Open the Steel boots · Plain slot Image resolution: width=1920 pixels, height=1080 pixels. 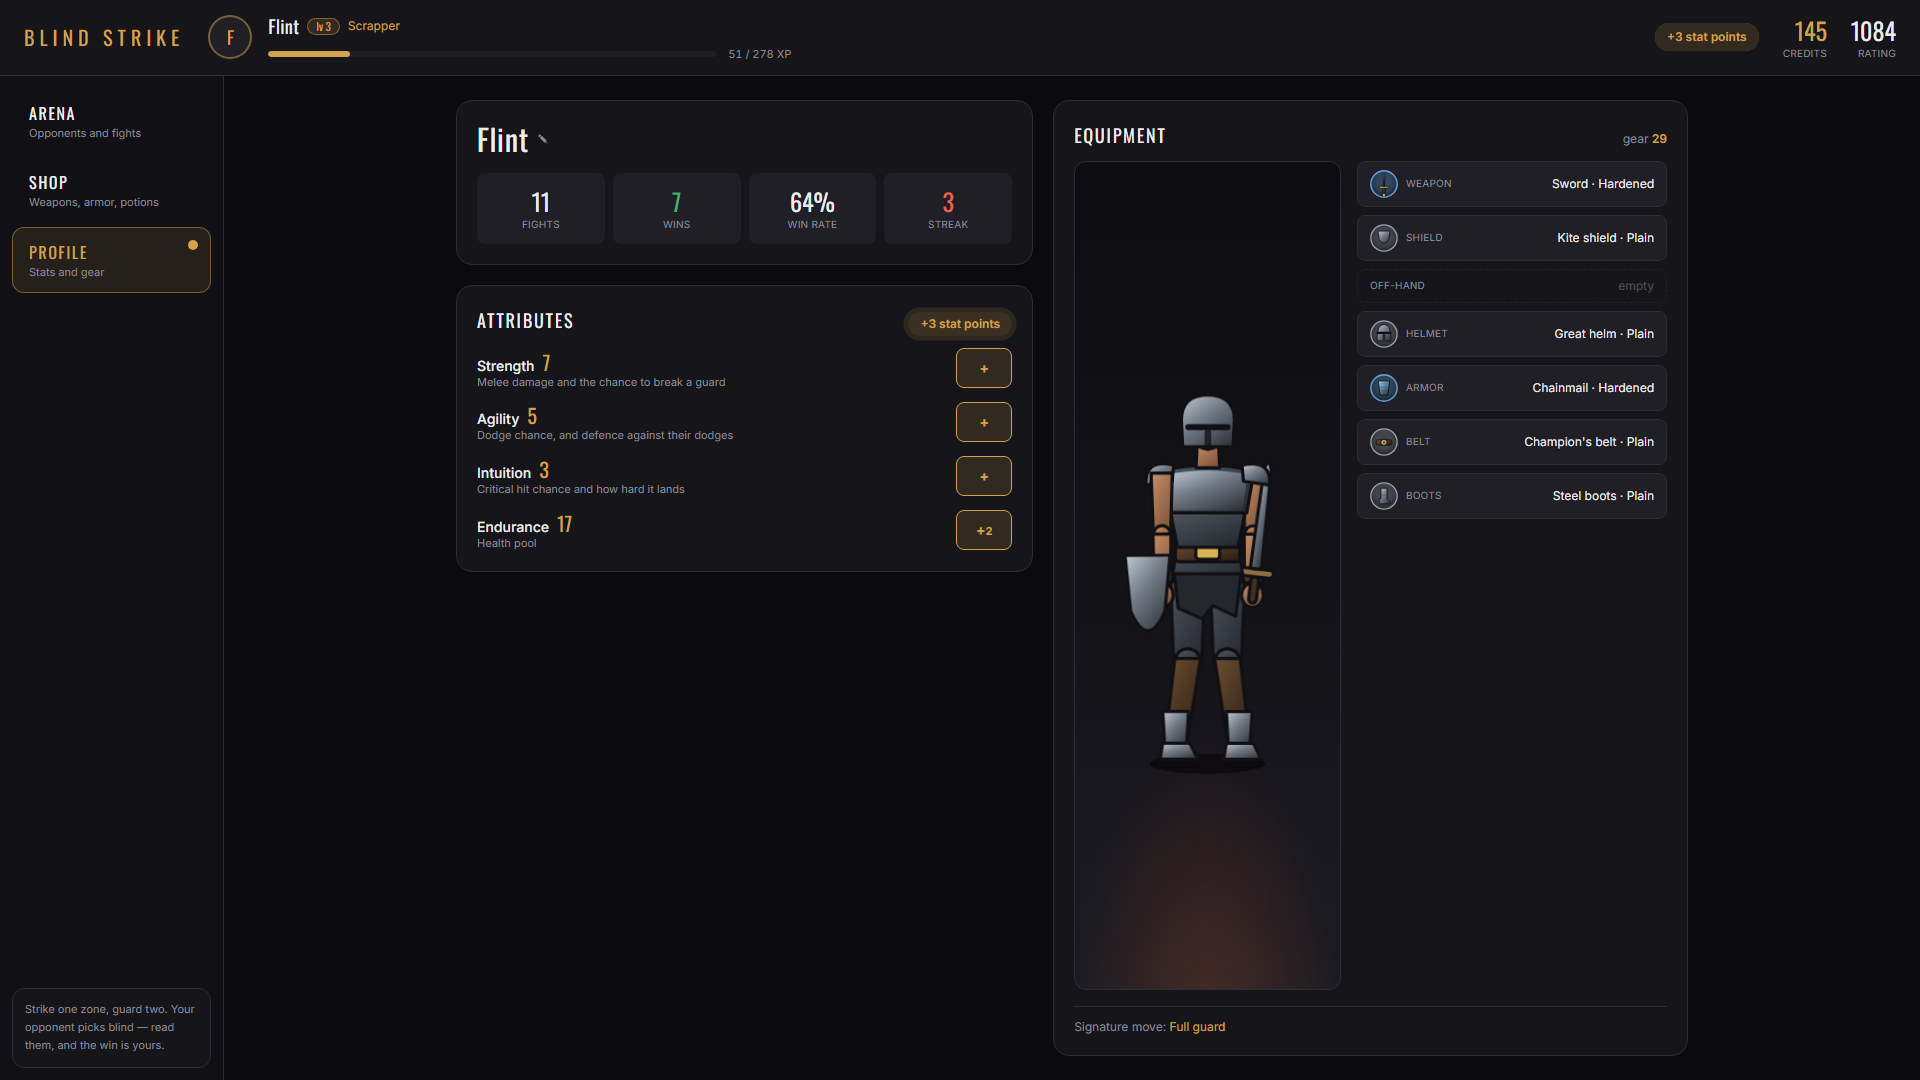click(x=1512, y=496)
